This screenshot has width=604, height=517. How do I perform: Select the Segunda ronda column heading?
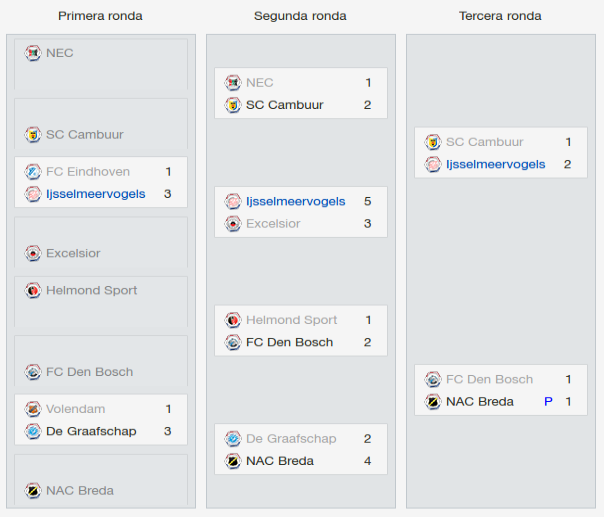coord(300,16)
